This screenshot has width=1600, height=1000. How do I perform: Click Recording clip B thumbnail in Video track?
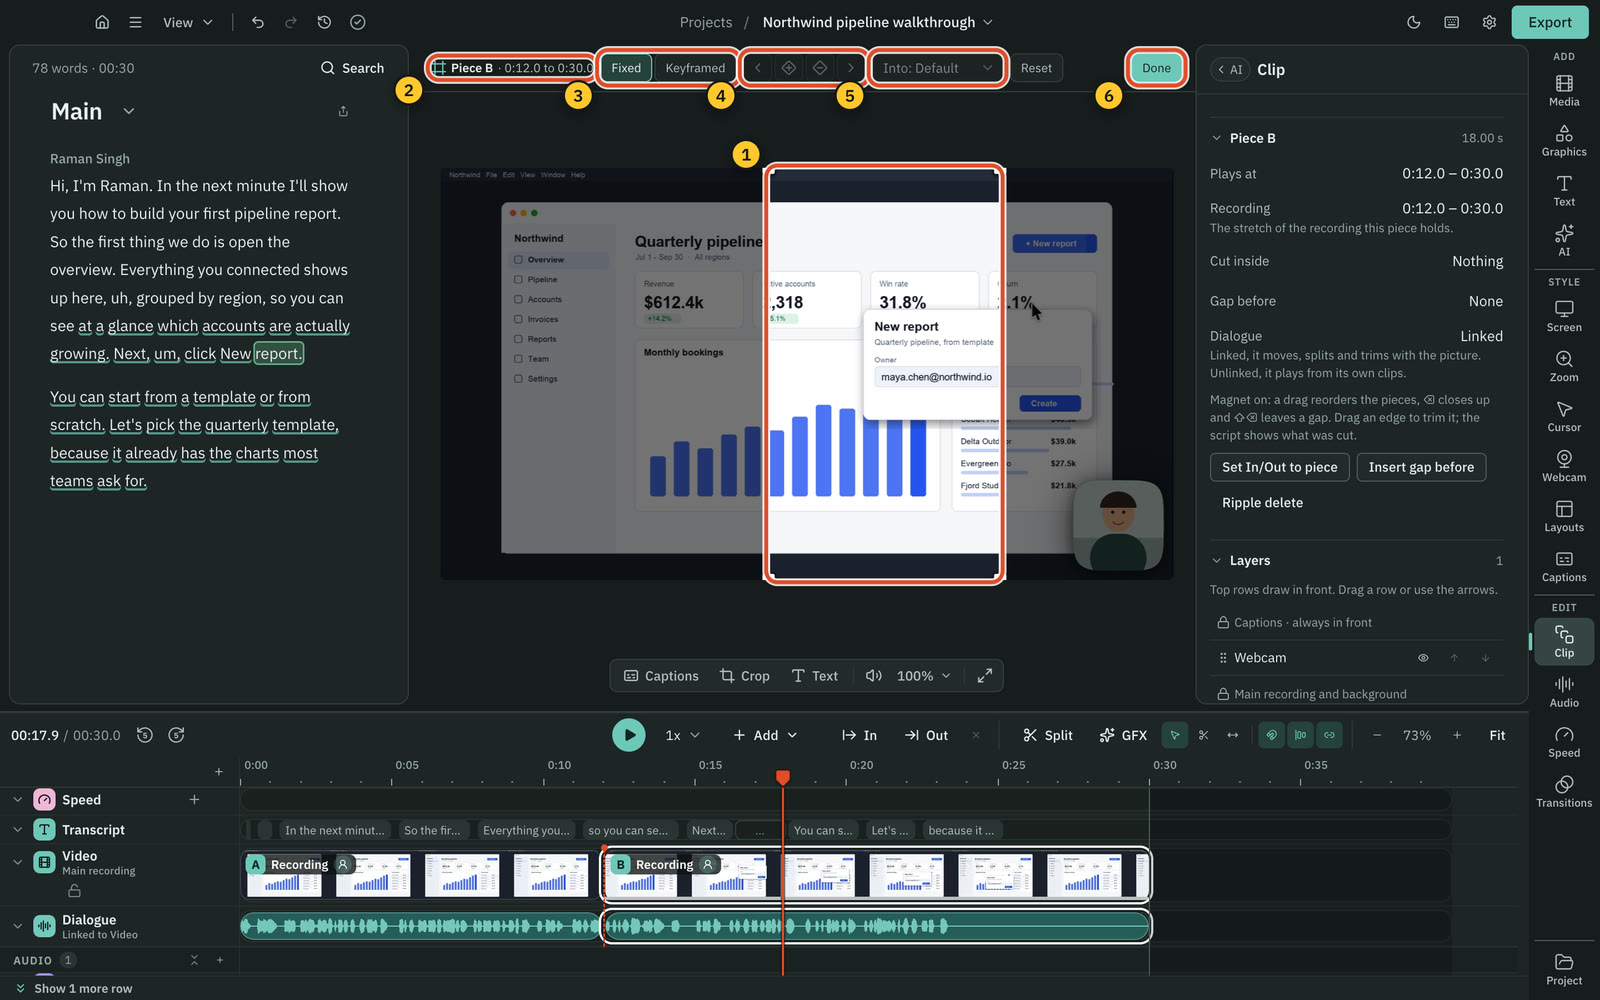(x=876, y=875)
